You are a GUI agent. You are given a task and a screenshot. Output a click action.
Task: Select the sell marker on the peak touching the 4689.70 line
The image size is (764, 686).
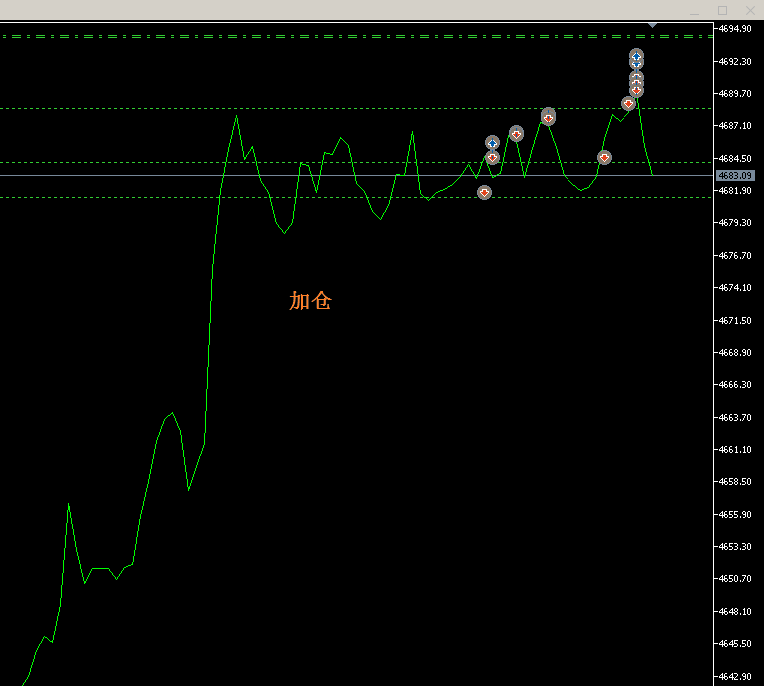[548, 116]
